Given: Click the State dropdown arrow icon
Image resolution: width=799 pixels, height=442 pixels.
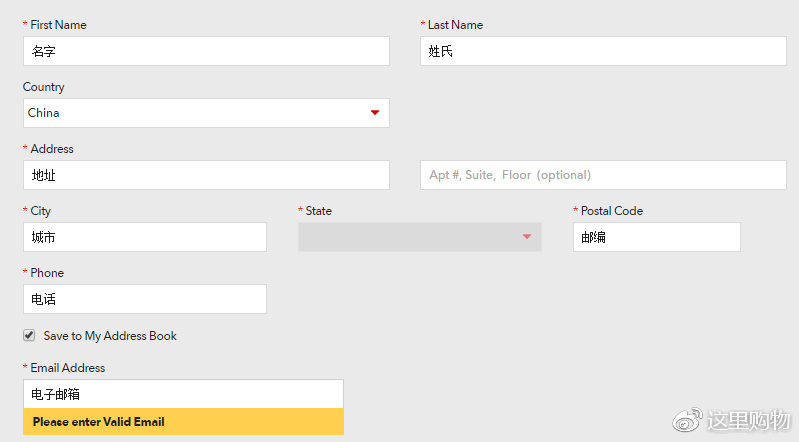Looking at the screenshot, I should (527, 237).
